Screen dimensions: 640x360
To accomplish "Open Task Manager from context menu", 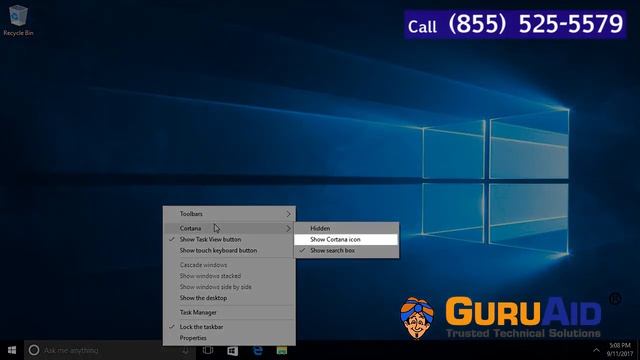I will click(x=229, y=312).
